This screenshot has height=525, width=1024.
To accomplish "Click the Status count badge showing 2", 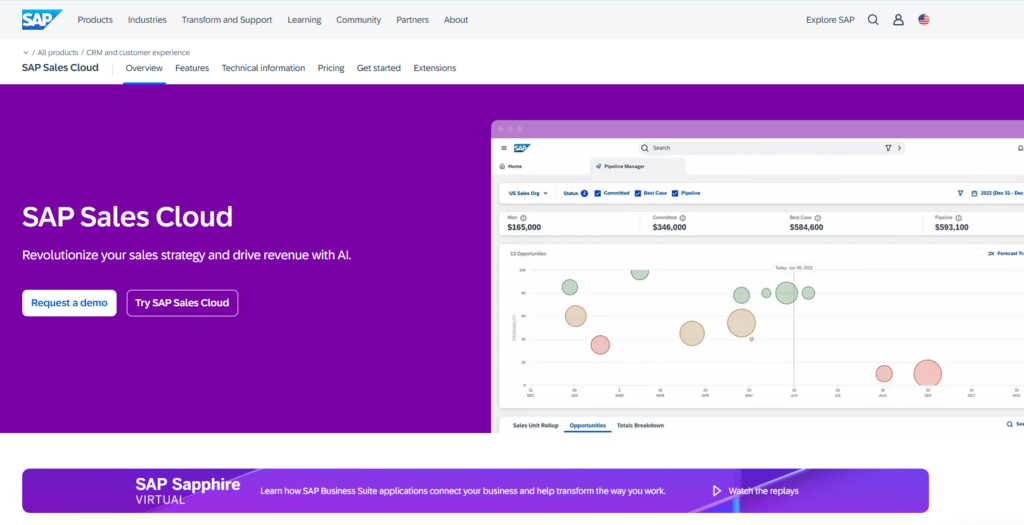I will (x=584, y=193).
